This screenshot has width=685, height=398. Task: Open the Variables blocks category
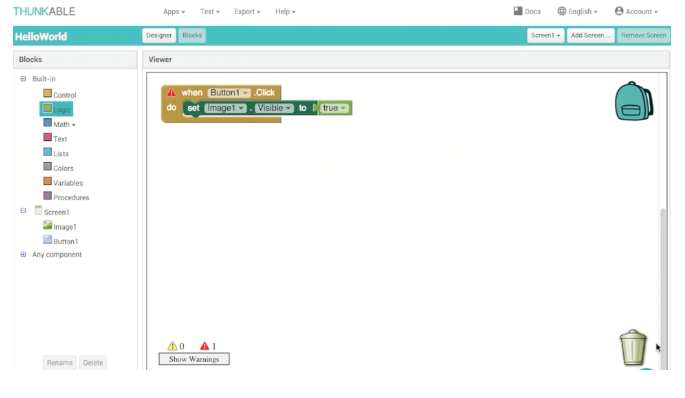coord(63,182)
